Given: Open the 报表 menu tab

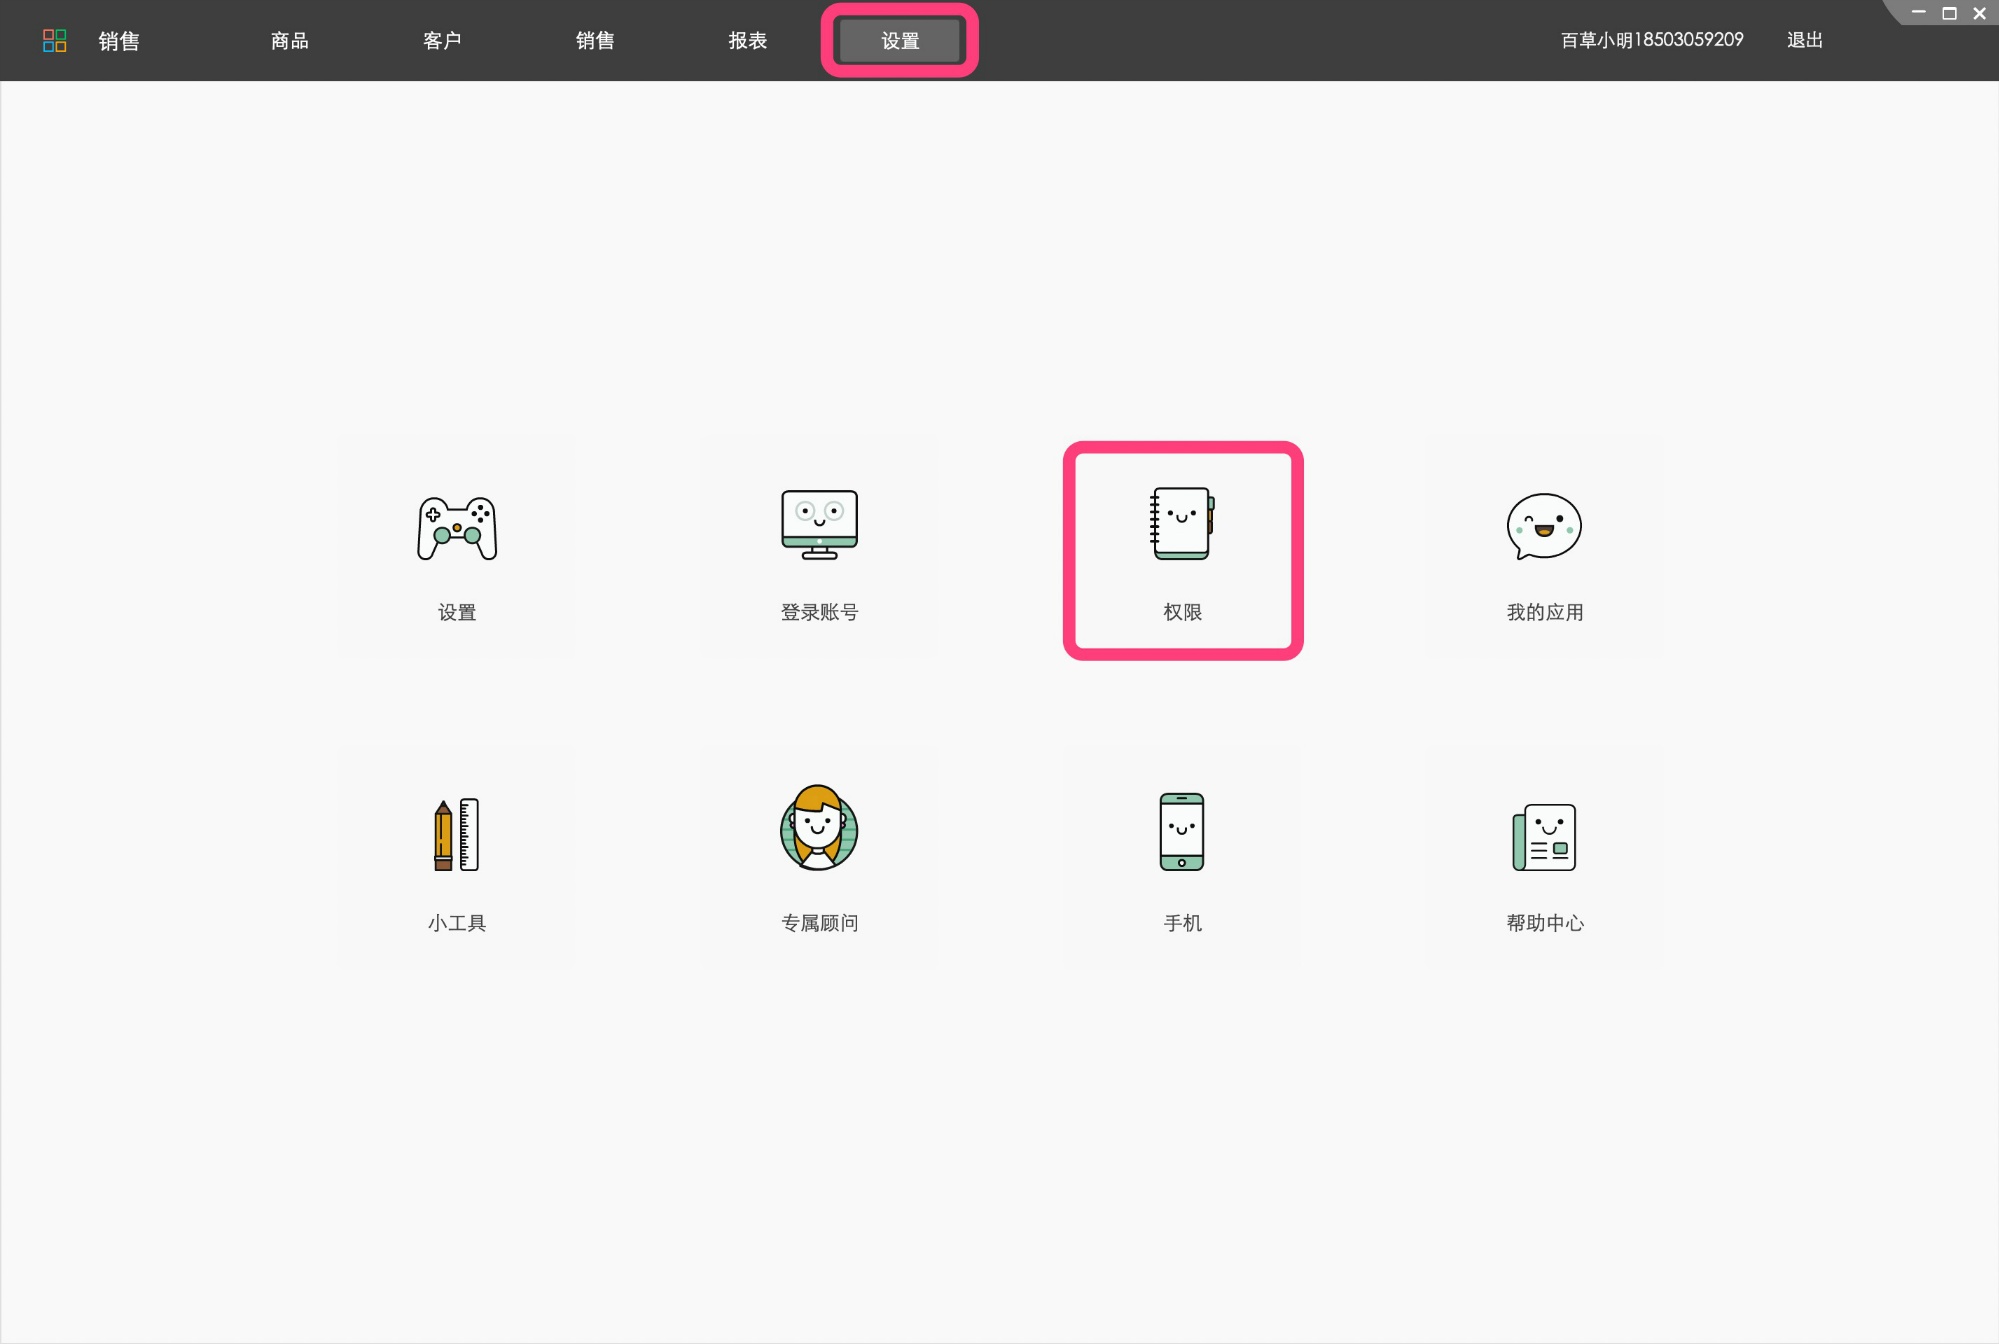Looking at the screenshot, I should 747,40.
